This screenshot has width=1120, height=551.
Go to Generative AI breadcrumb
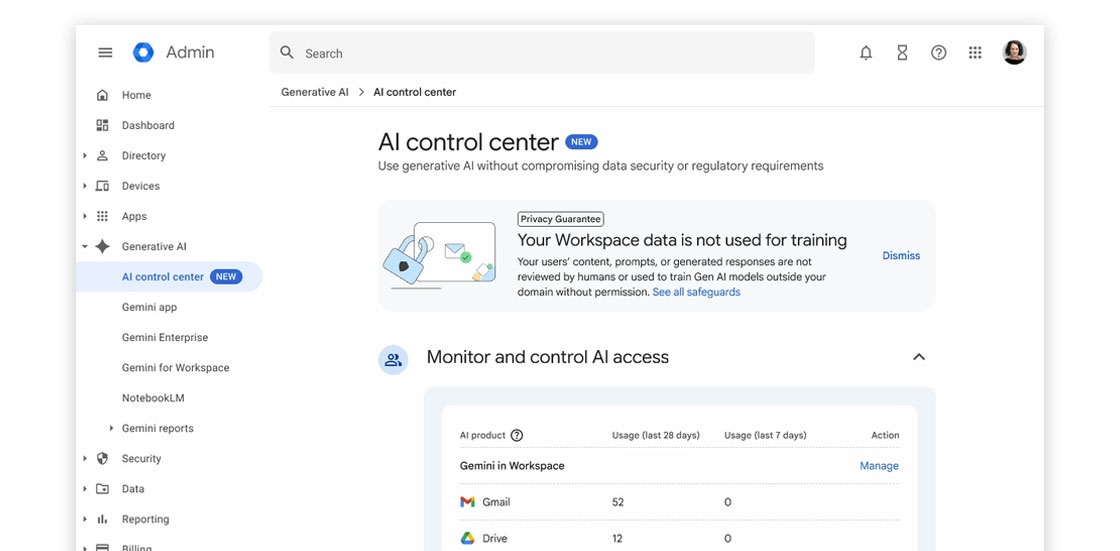[x=315, y=92]
